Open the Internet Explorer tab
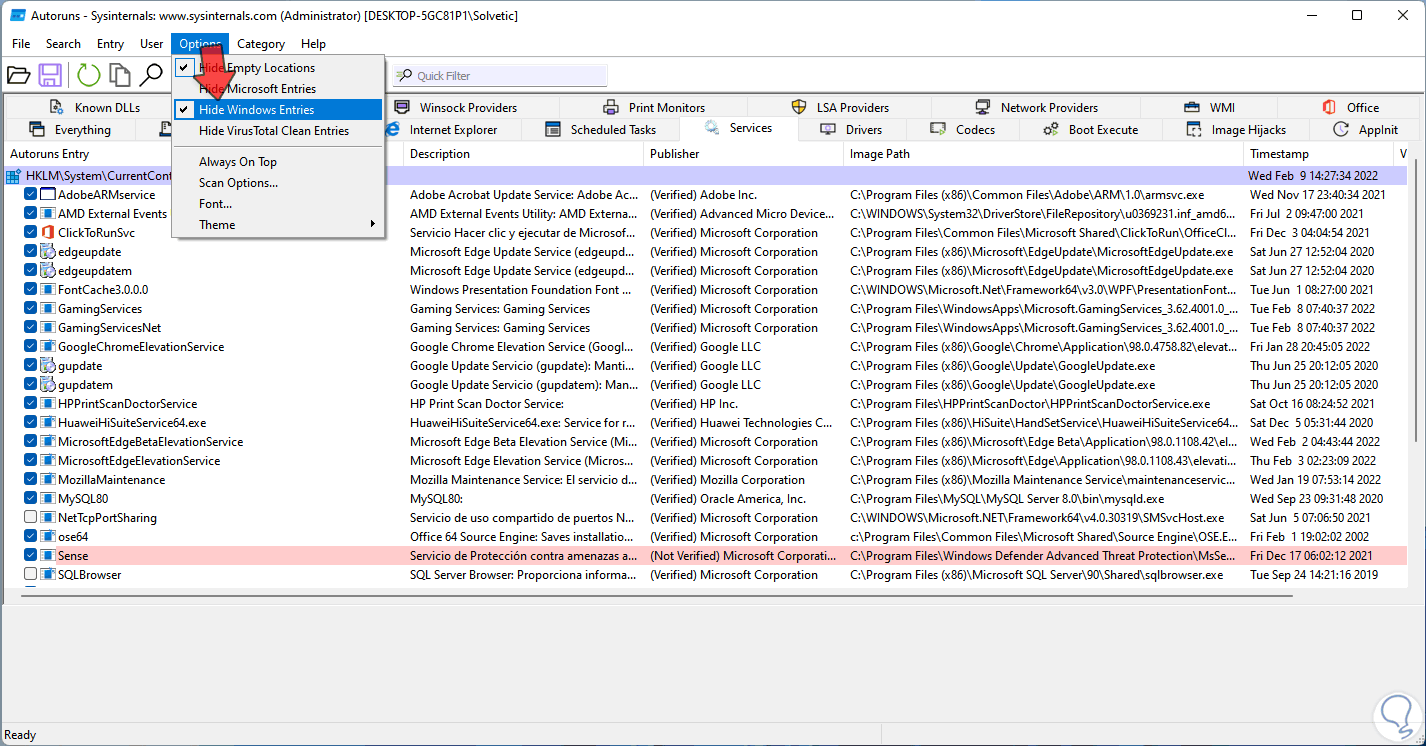Viewport: 1426px width, 746px height. pos(441,130)
